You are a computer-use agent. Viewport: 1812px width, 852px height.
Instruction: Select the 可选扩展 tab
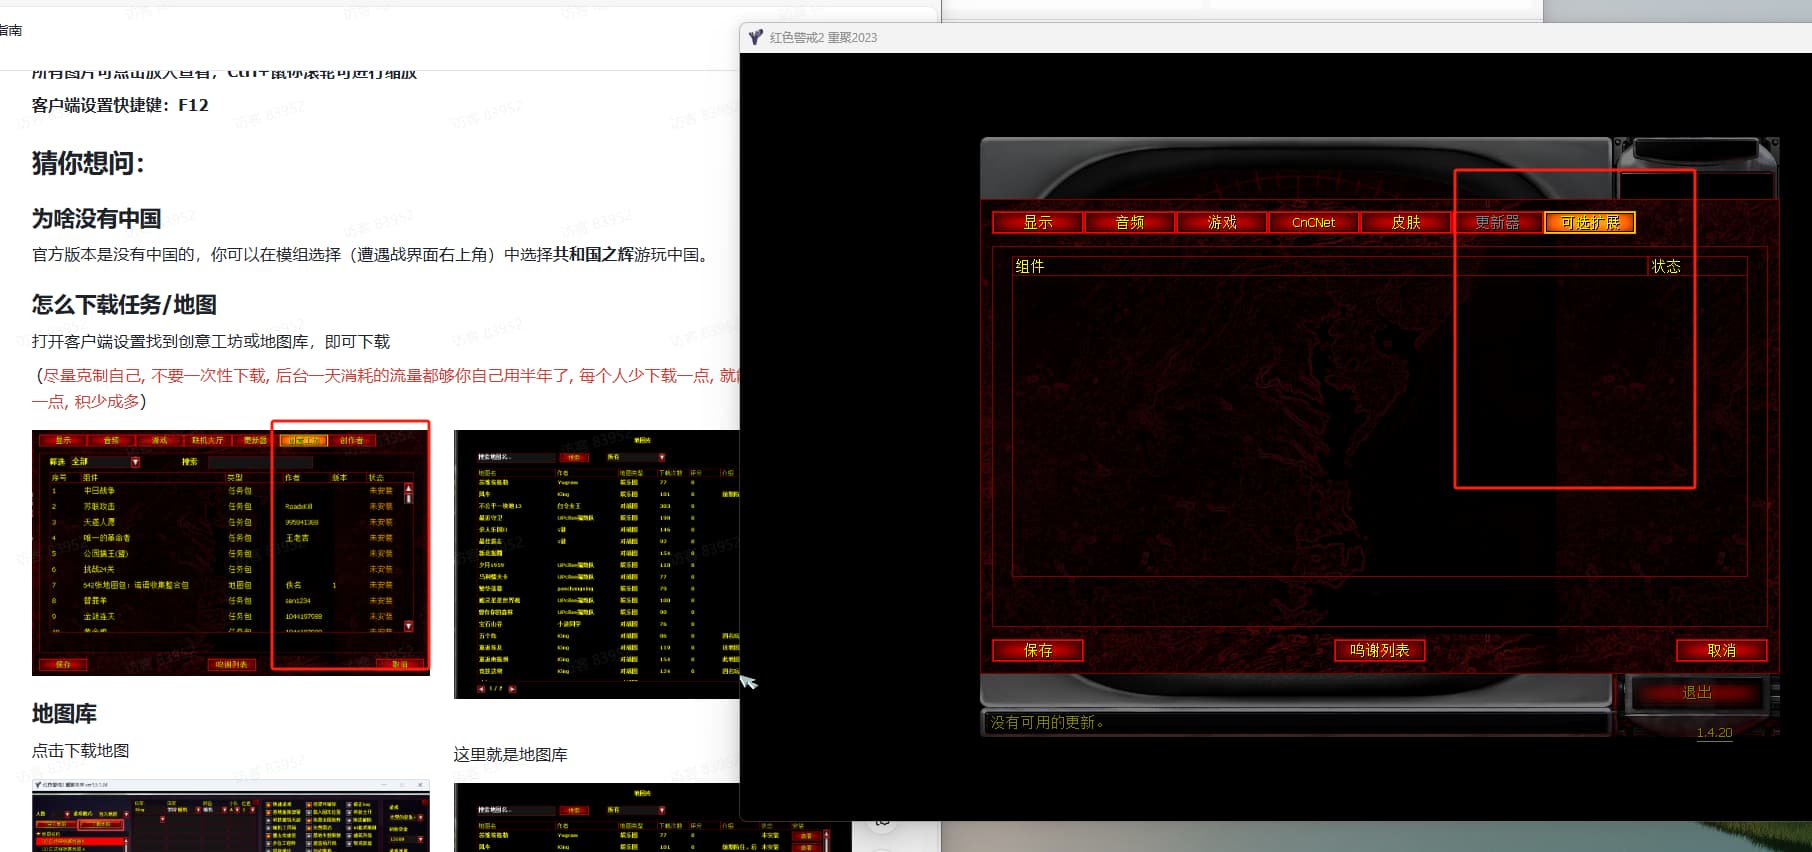coord(1590,222)
